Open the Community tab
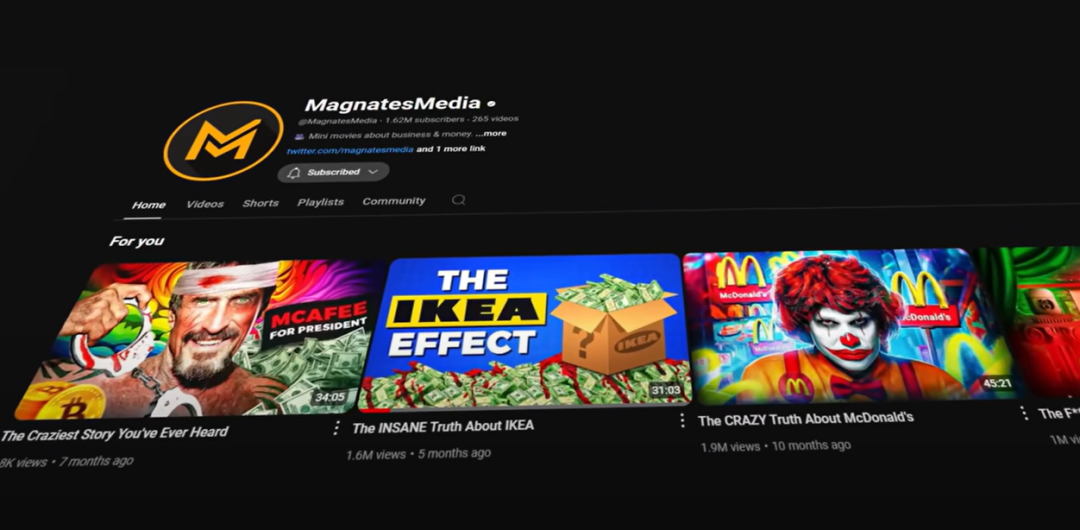Viewport: 1080px width, 530px height. click(x=394, y=201)
